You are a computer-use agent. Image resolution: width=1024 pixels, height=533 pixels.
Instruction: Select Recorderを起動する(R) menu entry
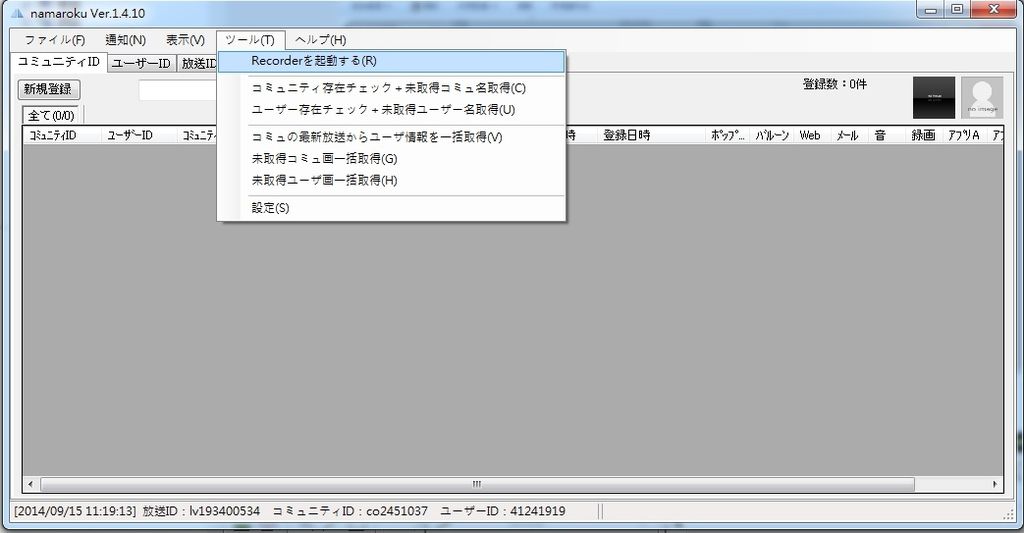tap(391, 61)
